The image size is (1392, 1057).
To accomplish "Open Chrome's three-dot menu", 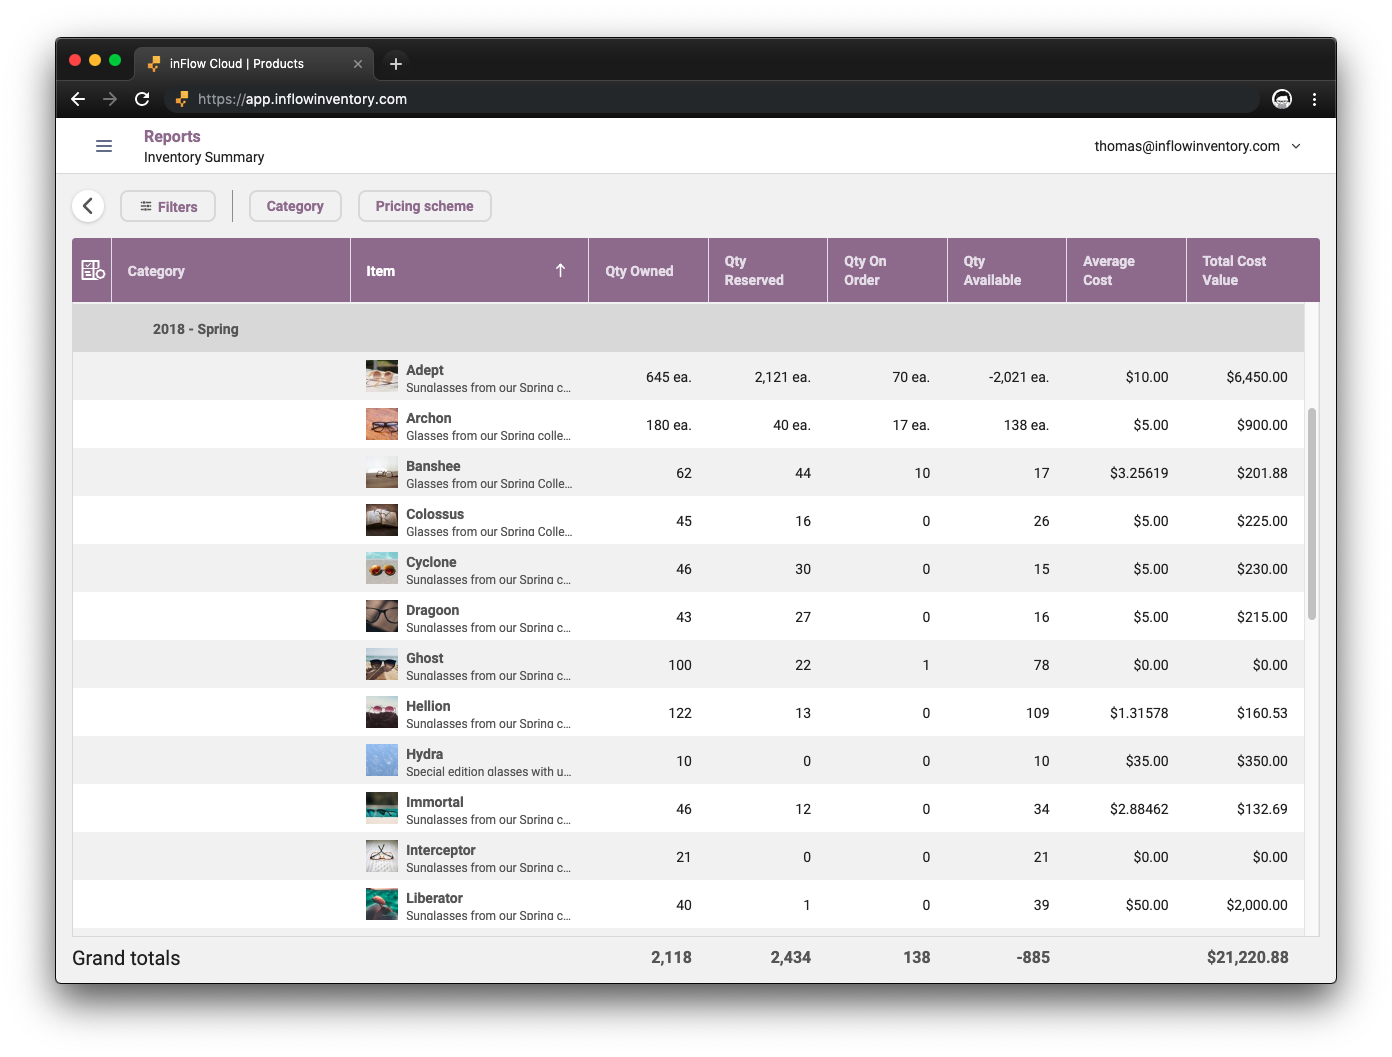I will [x=1315, y=99].
